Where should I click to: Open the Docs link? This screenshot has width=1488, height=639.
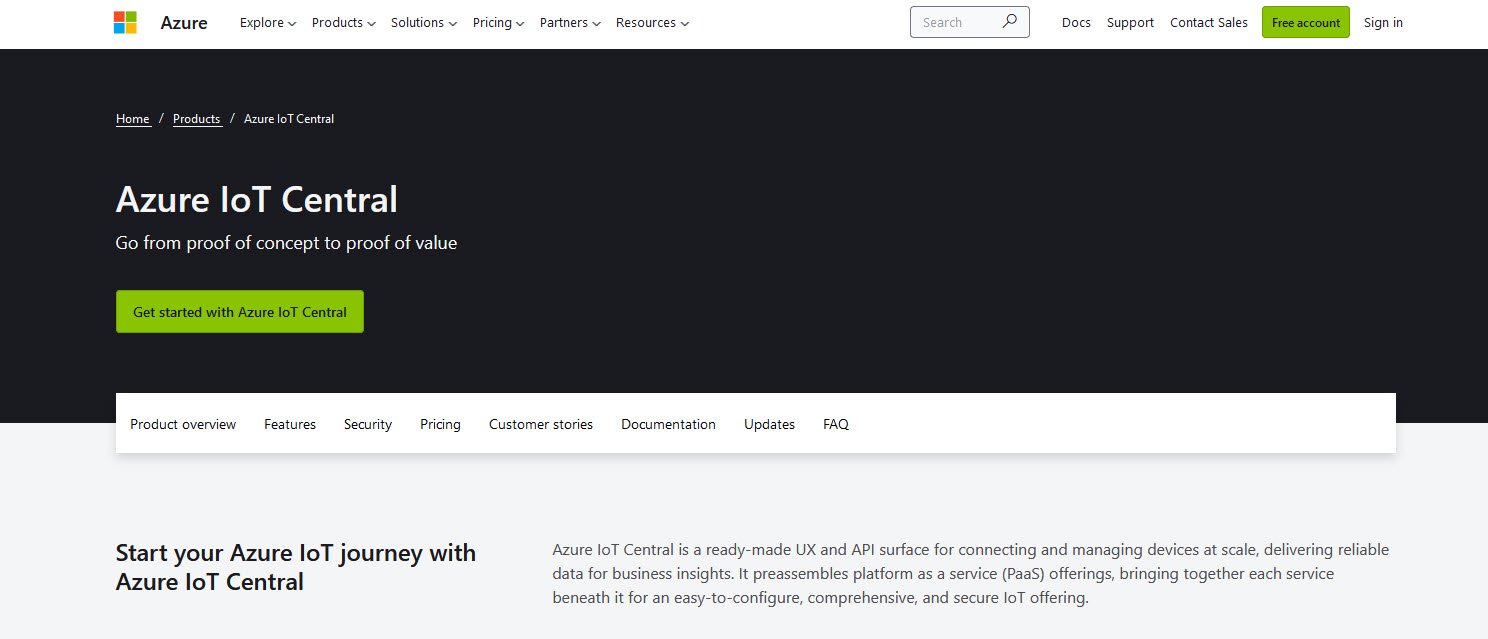pyautogui.click(x=1076, y=22)
